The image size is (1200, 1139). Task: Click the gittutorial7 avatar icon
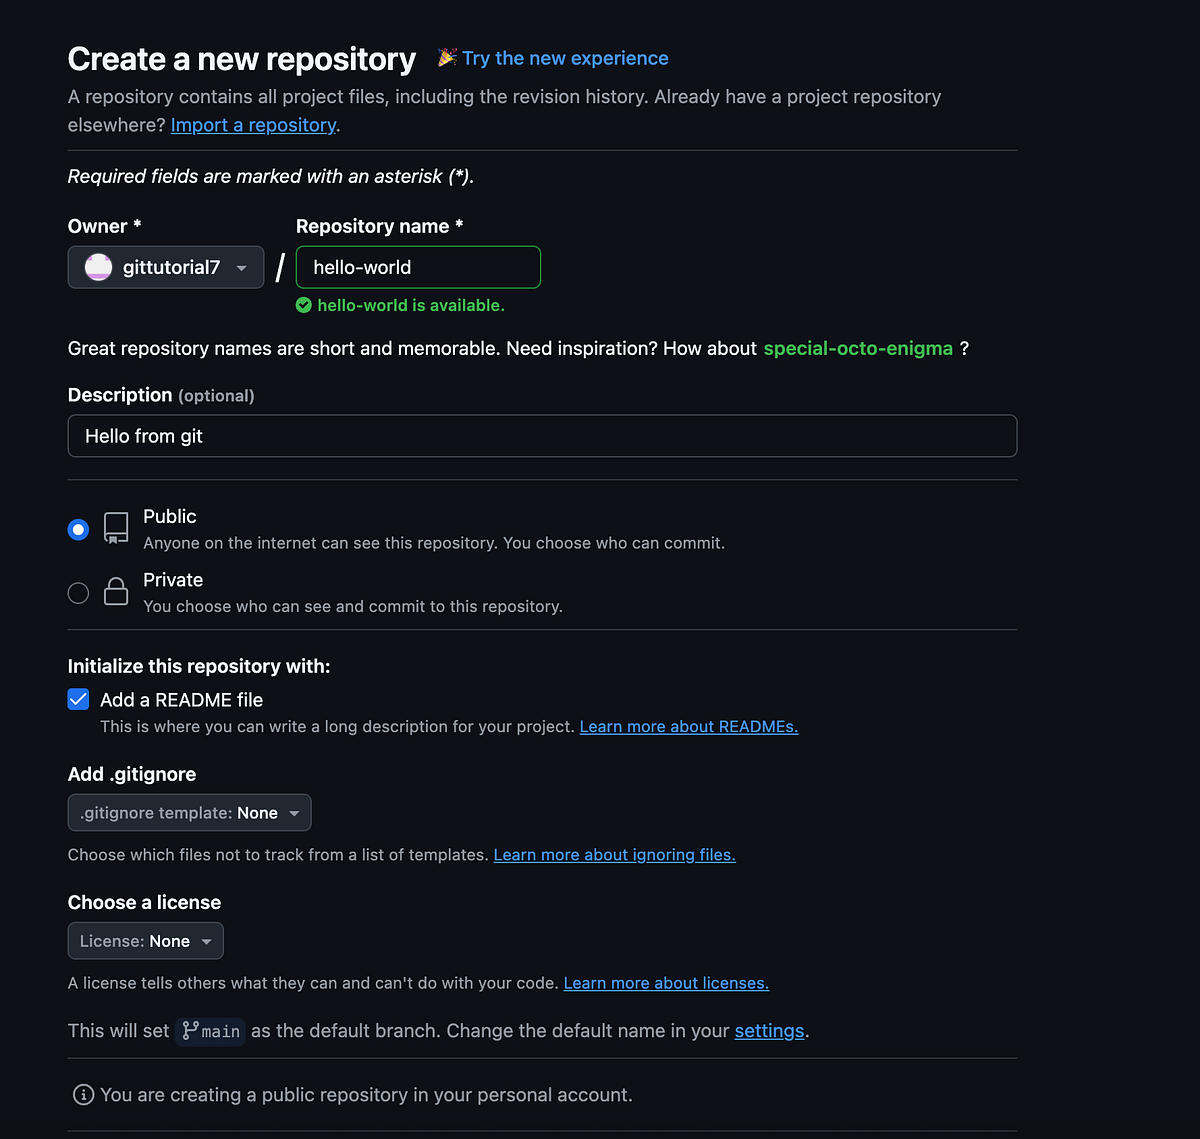click(98, 267)
